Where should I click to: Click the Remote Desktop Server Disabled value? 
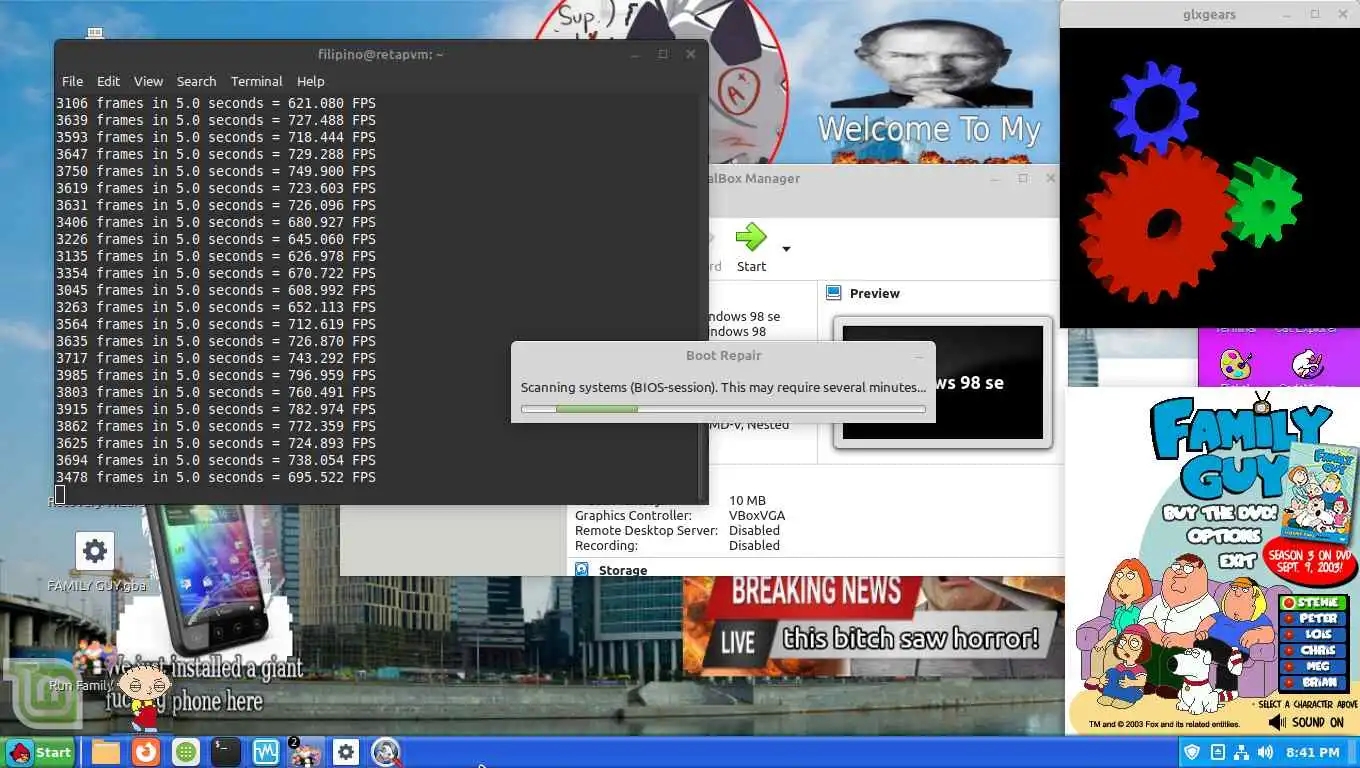[754, 530]
